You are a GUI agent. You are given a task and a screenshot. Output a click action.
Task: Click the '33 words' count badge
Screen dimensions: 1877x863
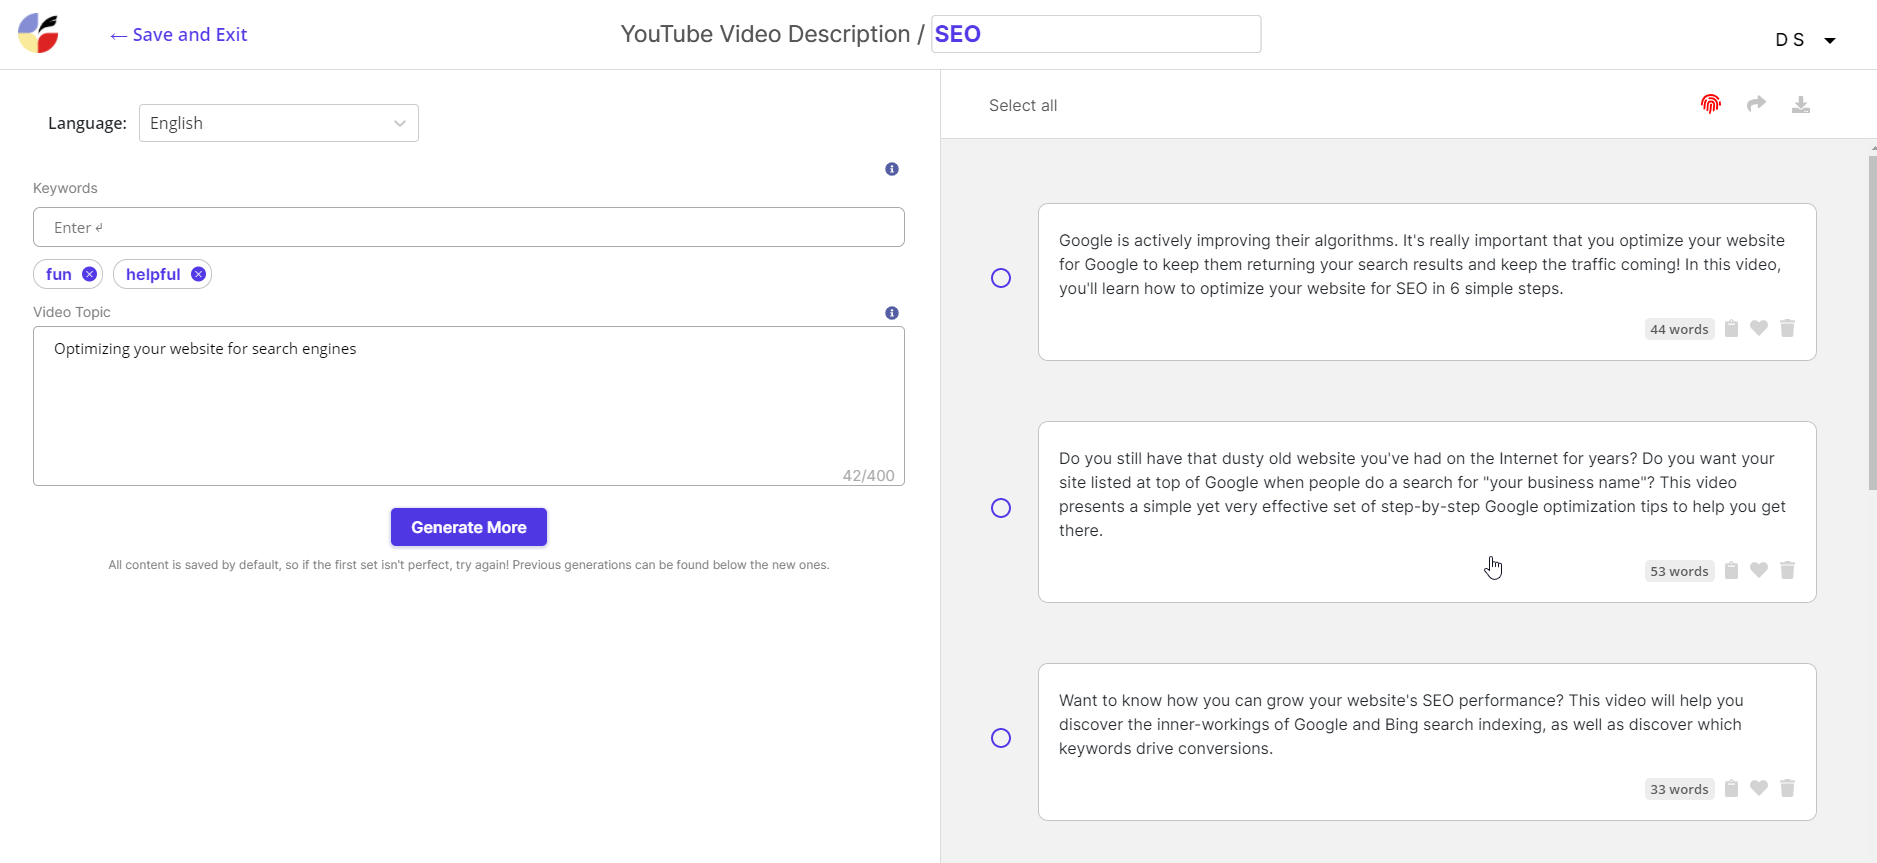click(x=1679, y=789)
